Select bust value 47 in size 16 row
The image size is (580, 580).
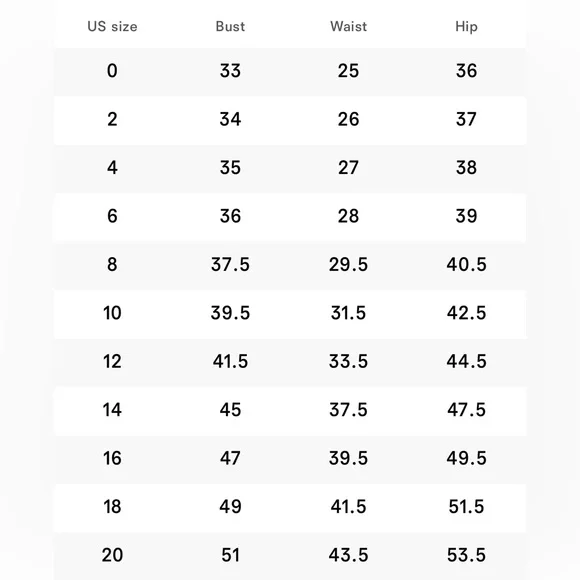(230, 458)
